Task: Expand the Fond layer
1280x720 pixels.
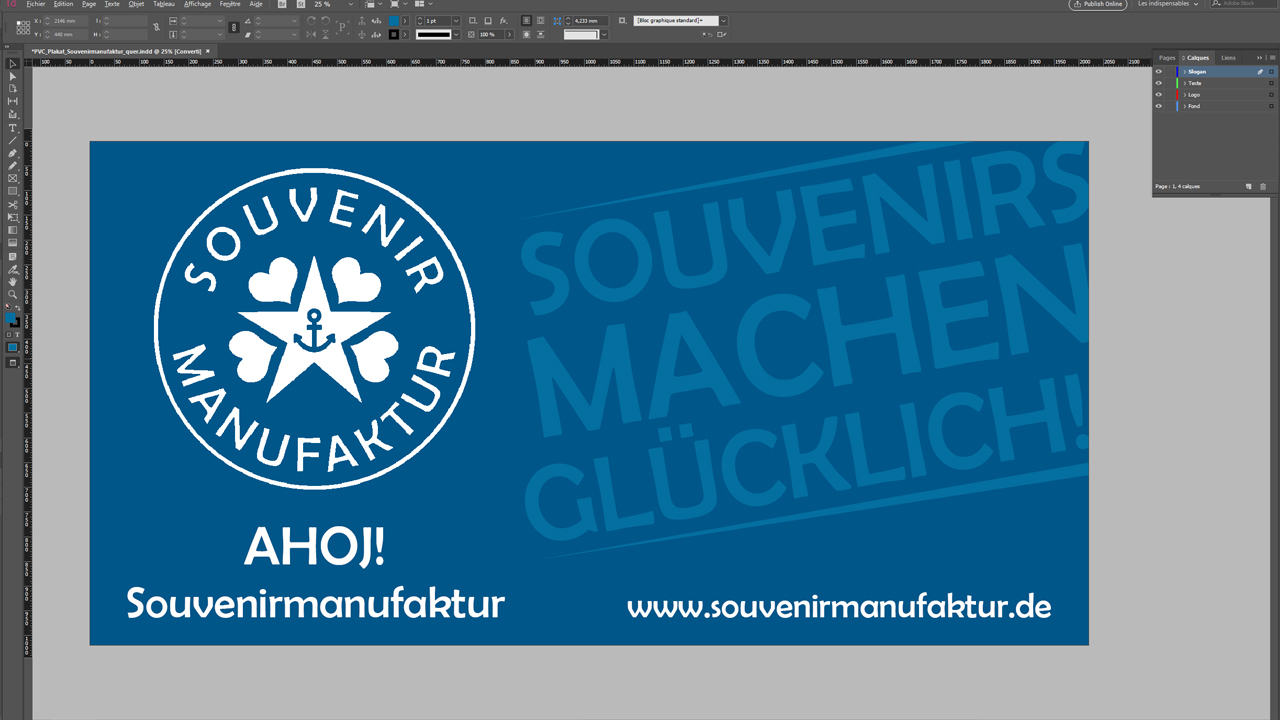Action: coord(1184,106)
